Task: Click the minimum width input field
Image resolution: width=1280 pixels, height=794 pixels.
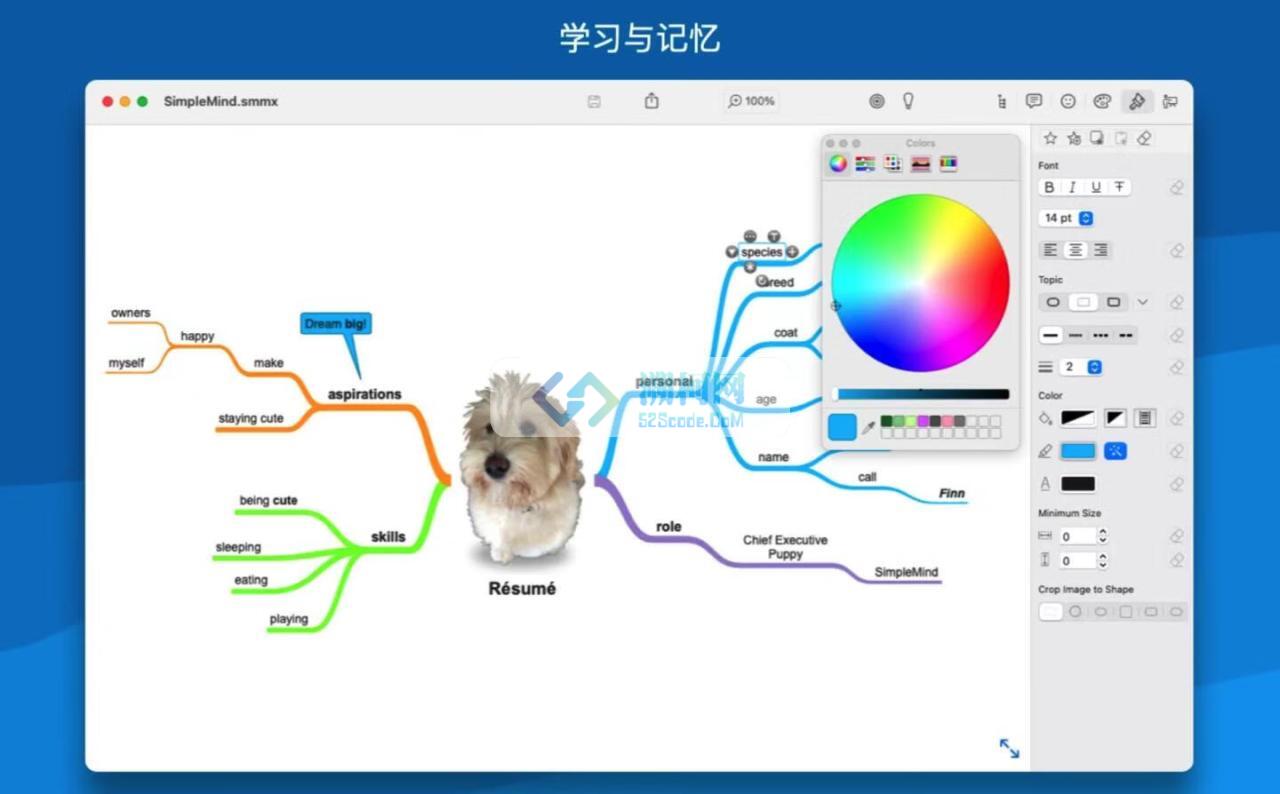Action: (1078, 536)
